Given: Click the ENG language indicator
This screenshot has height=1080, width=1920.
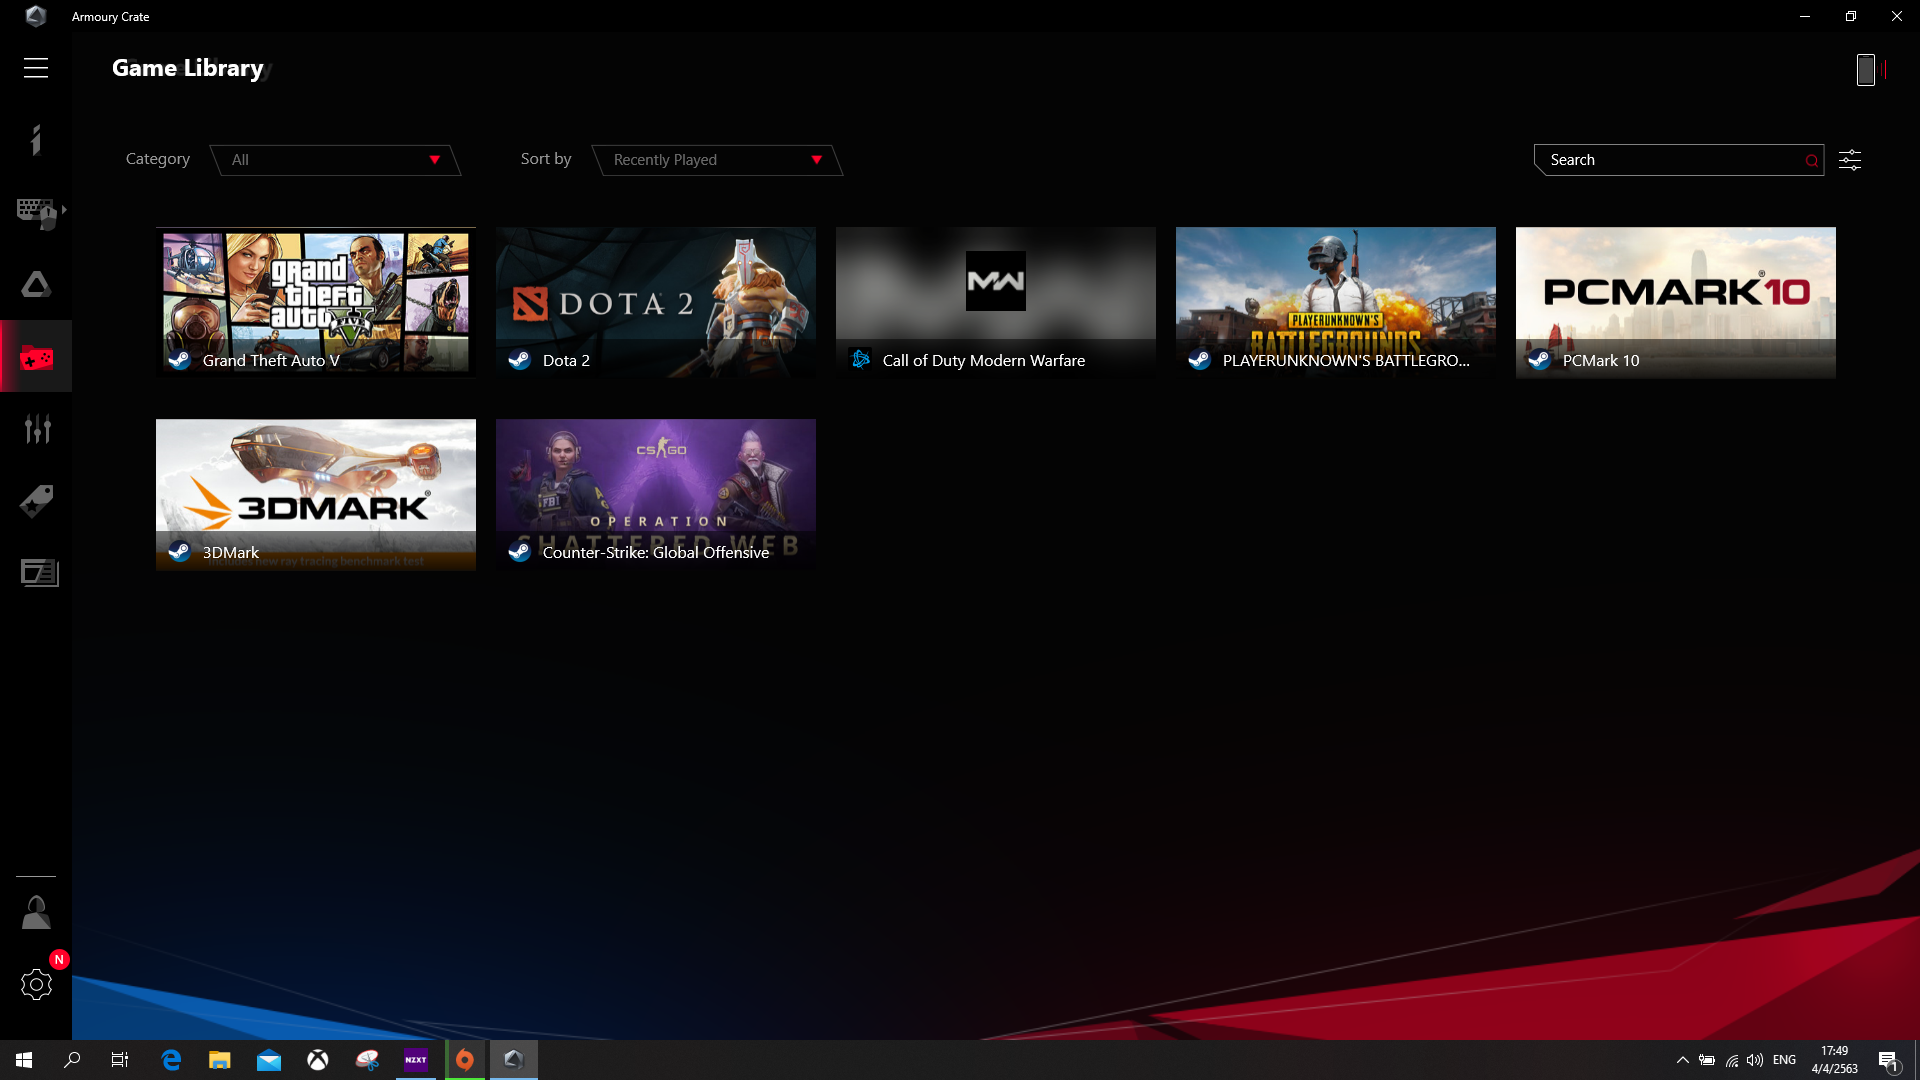Looking at the screenshot, I should [x=1785, y=1060].
